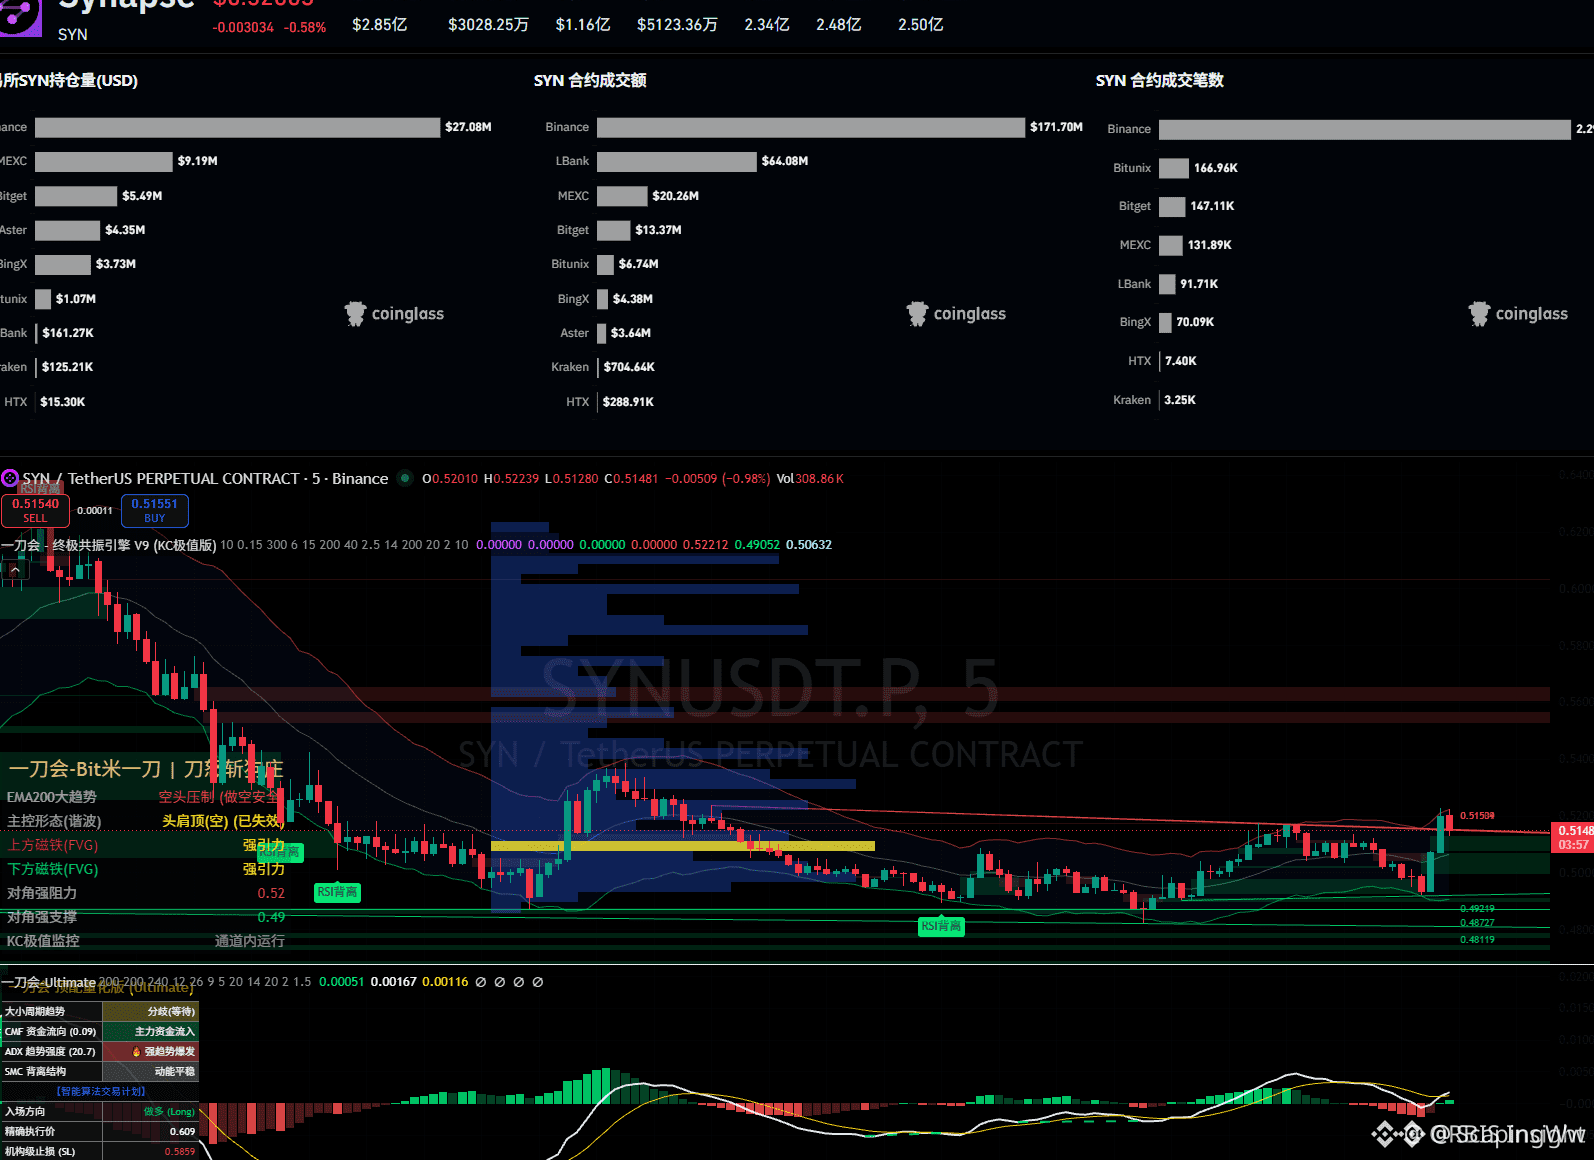
Task: Click the high price H0.52239 value
Action: tap(511, 479)
